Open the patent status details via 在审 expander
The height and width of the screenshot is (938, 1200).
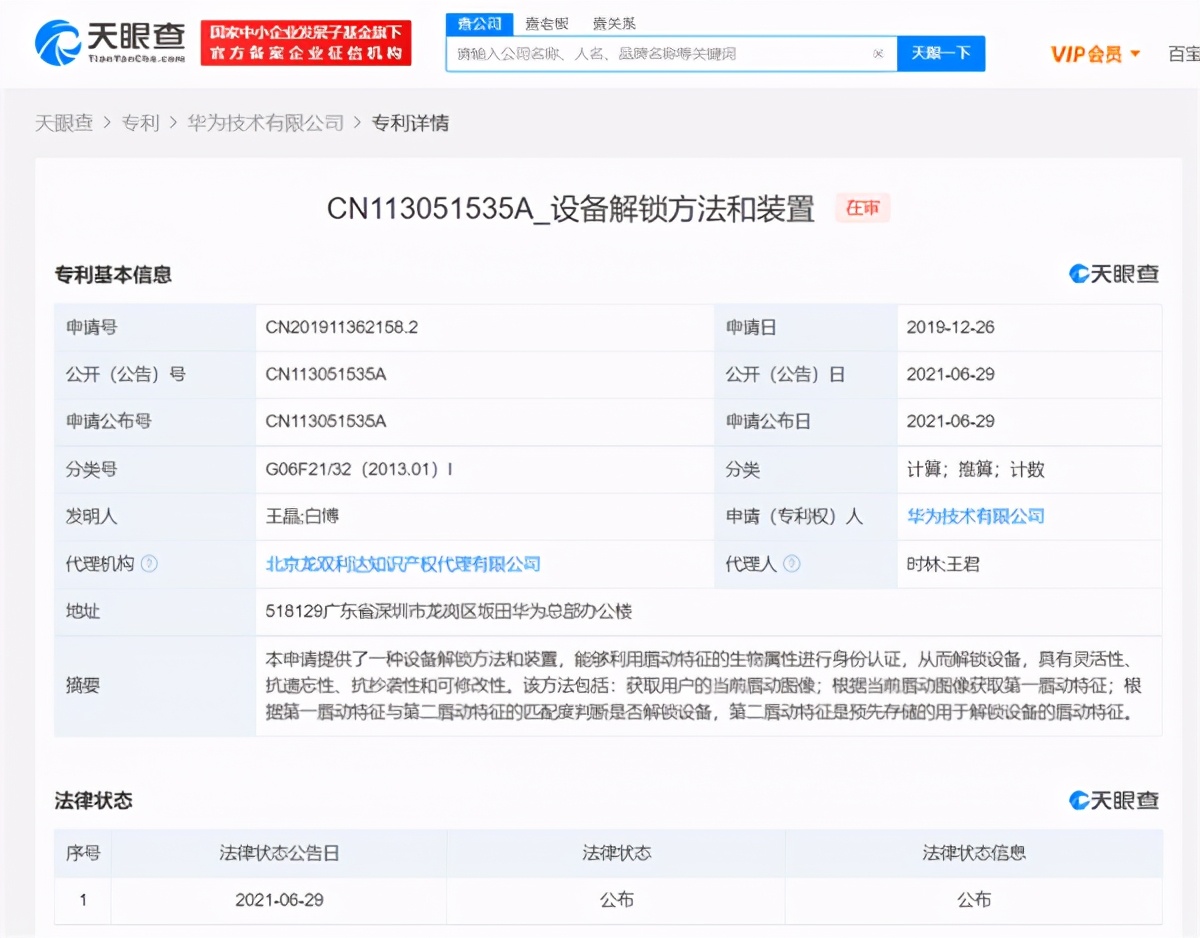tap(862, 208)
